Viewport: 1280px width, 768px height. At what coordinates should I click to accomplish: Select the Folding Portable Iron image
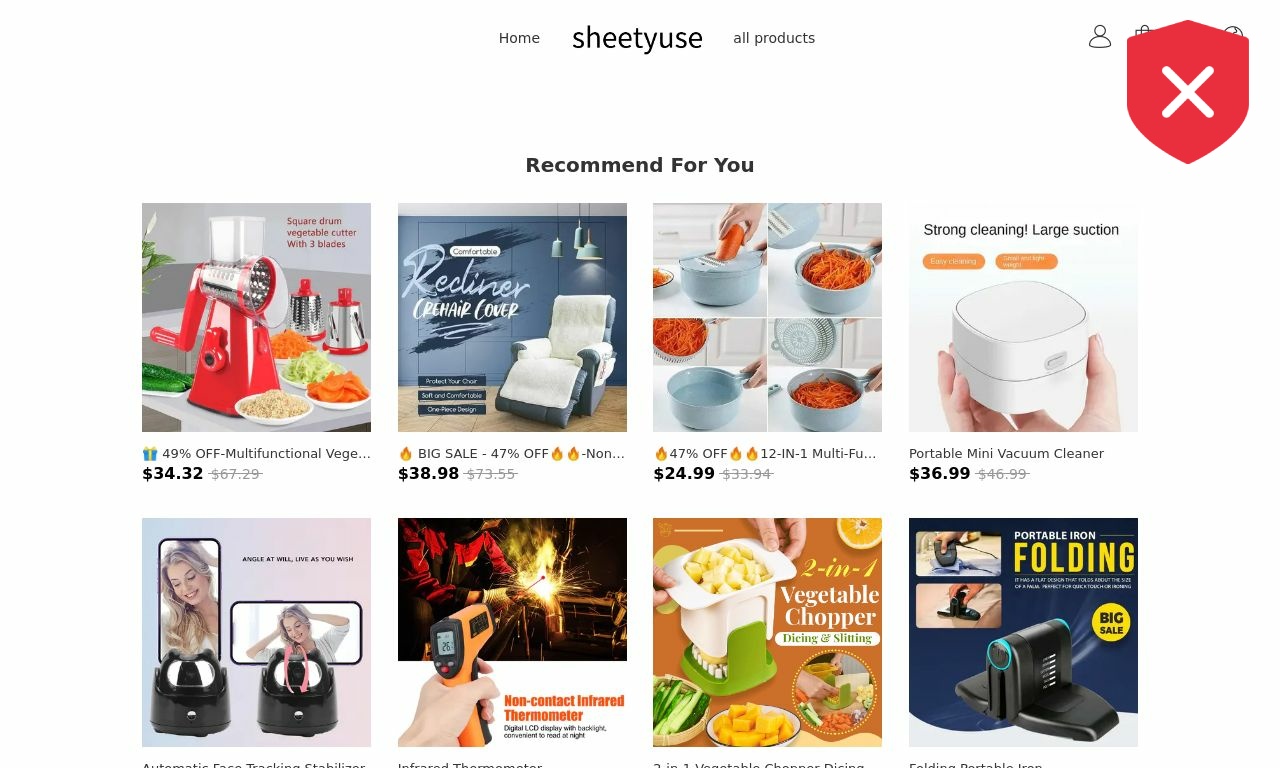(1023, 632)
